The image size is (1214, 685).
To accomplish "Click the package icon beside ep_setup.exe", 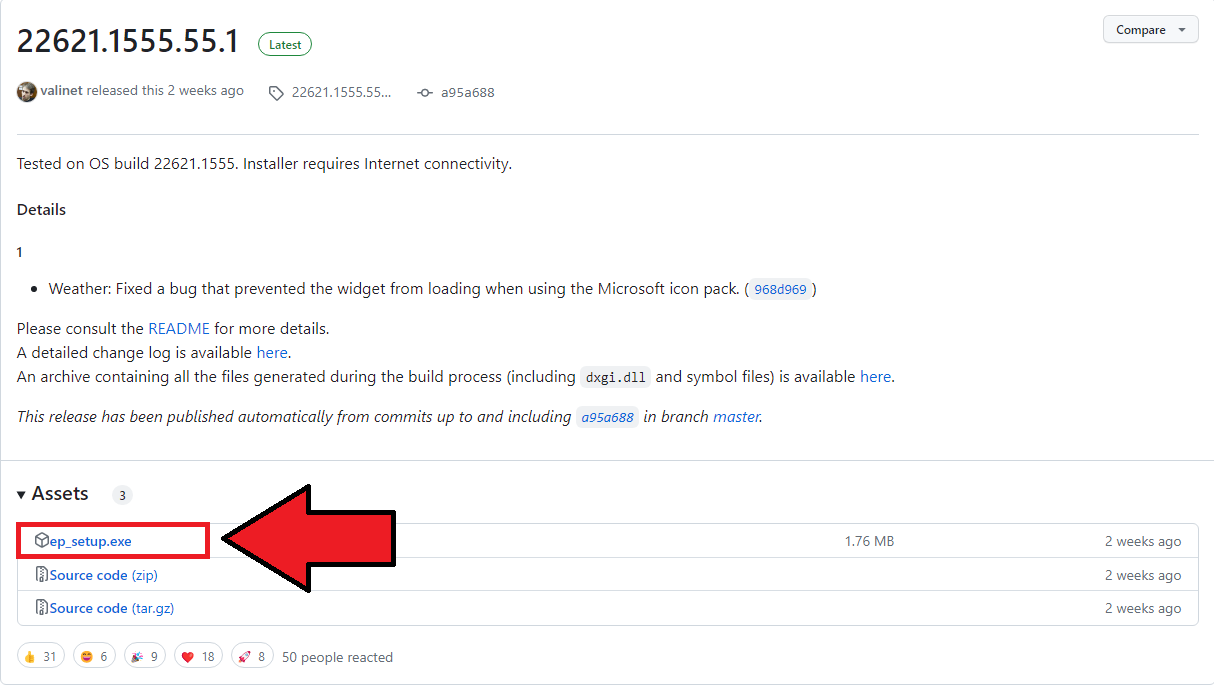I will (x=41, y=541).
